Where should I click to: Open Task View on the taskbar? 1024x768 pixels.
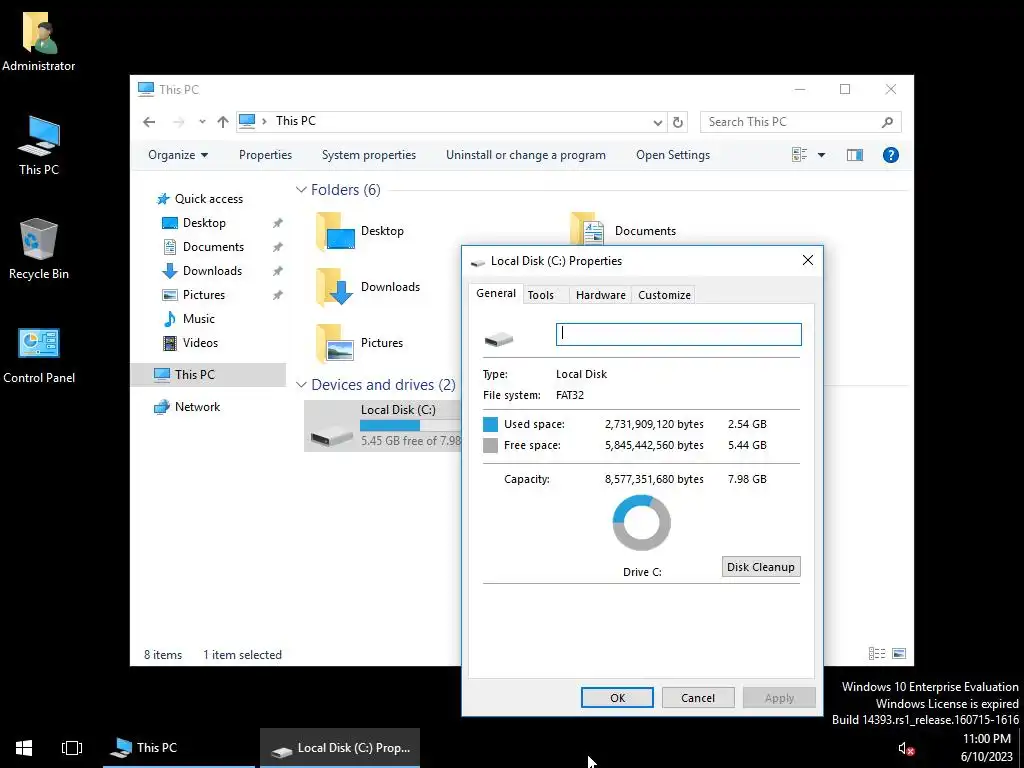72,748
